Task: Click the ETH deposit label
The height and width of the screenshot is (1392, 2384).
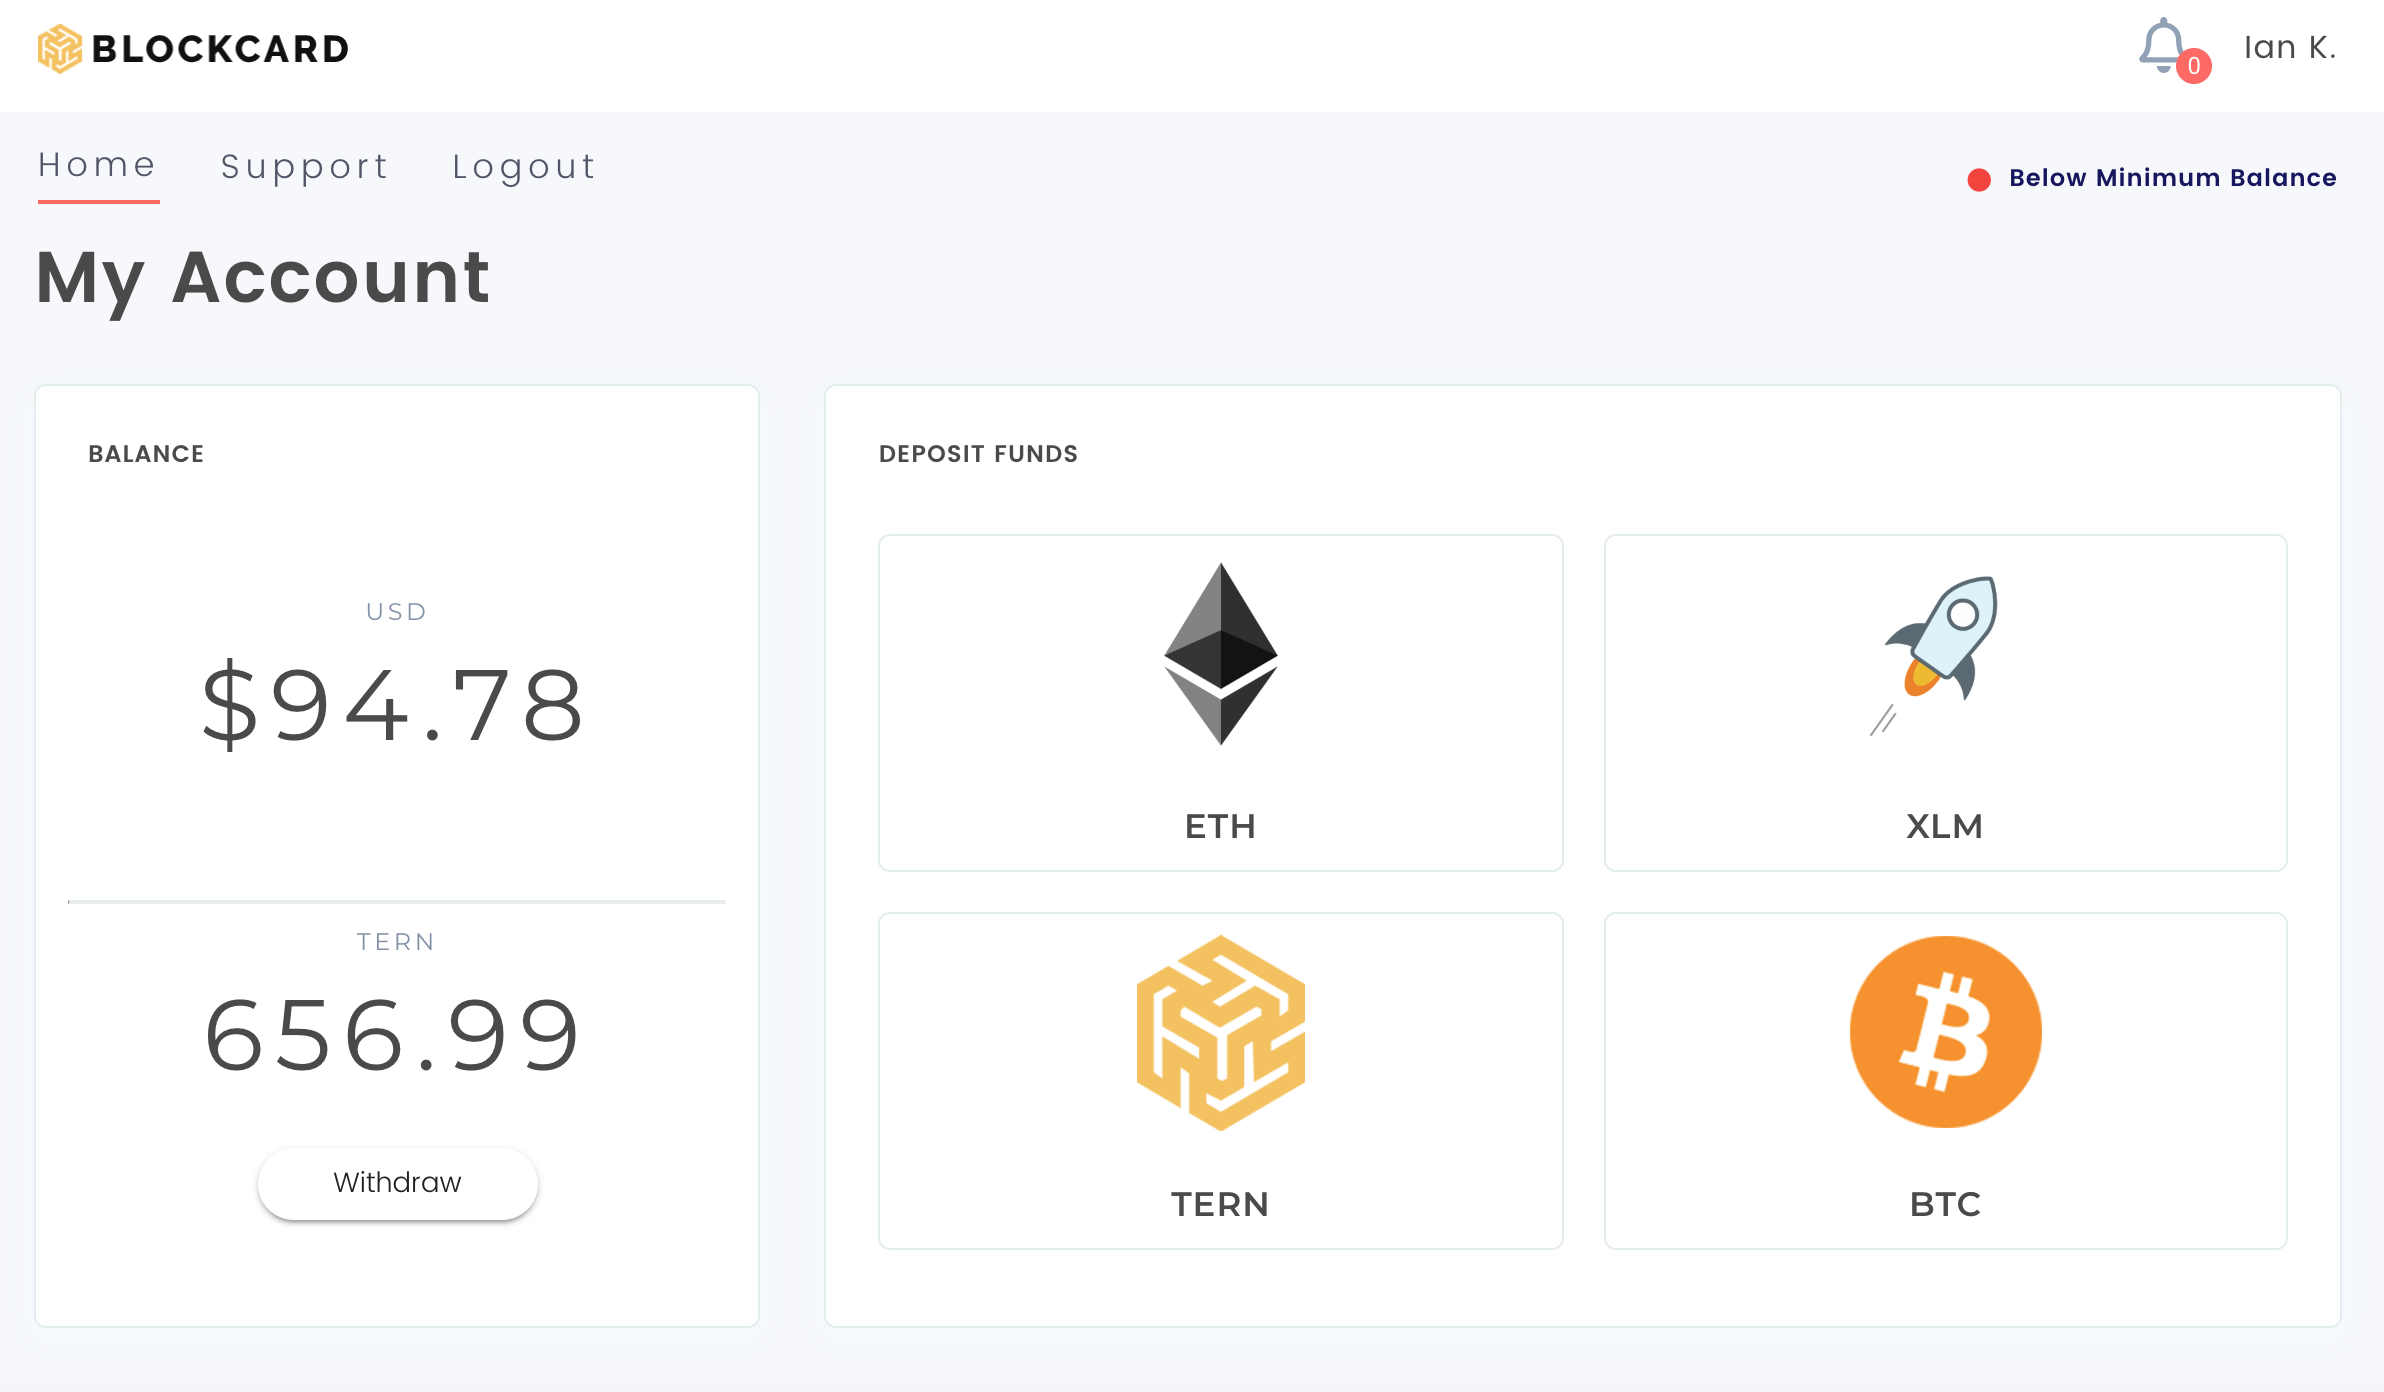Action: 1220,826
